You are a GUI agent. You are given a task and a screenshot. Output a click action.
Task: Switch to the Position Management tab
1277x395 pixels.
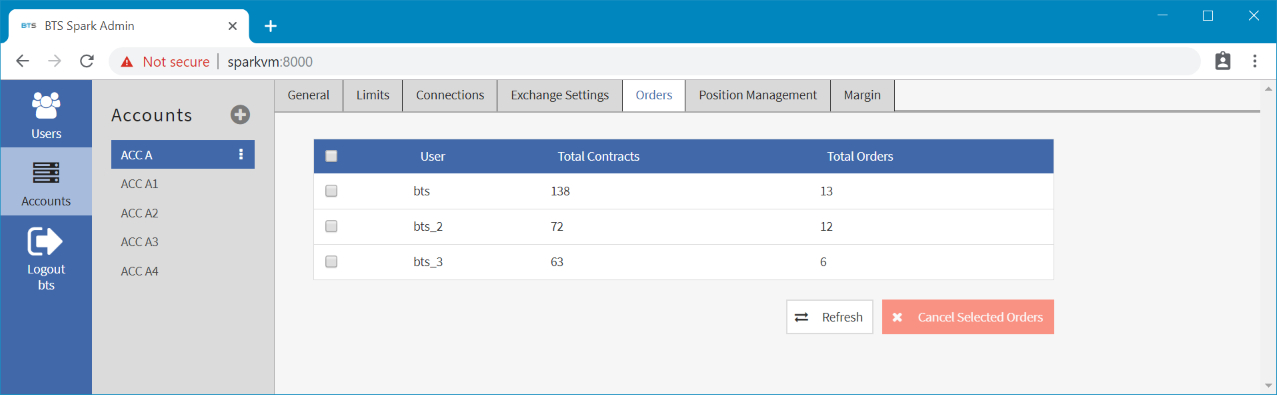pos(758,95)
